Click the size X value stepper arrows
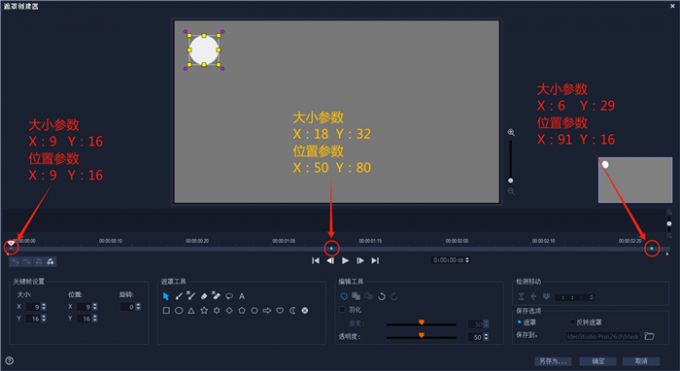This screenshot has width=680, height=371. point(44,307)
